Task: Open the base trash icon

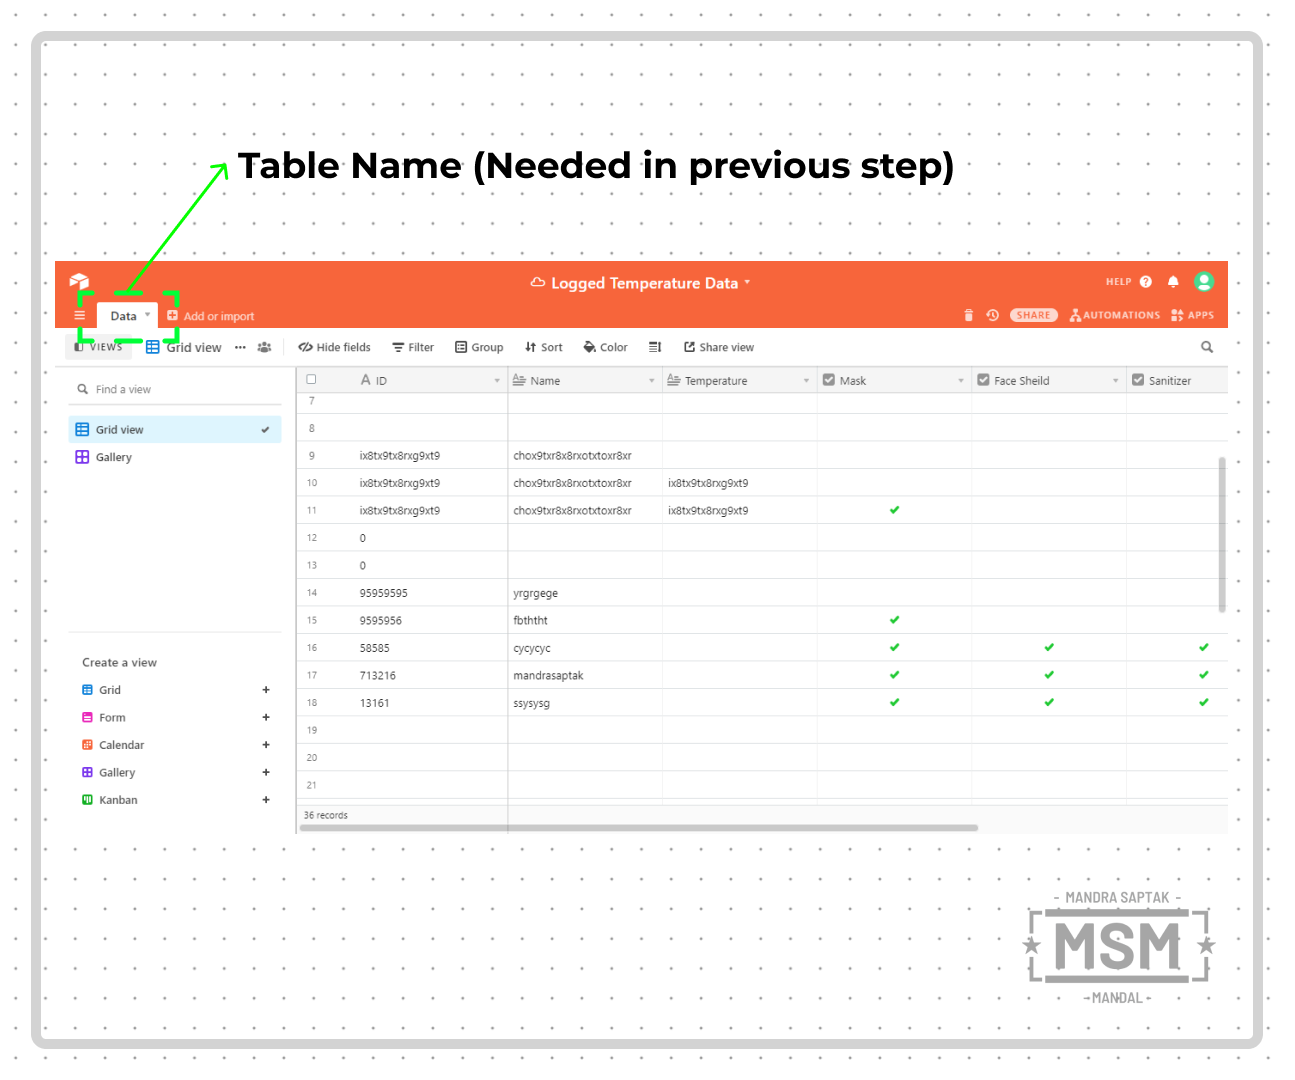Action: pos(968,315)
